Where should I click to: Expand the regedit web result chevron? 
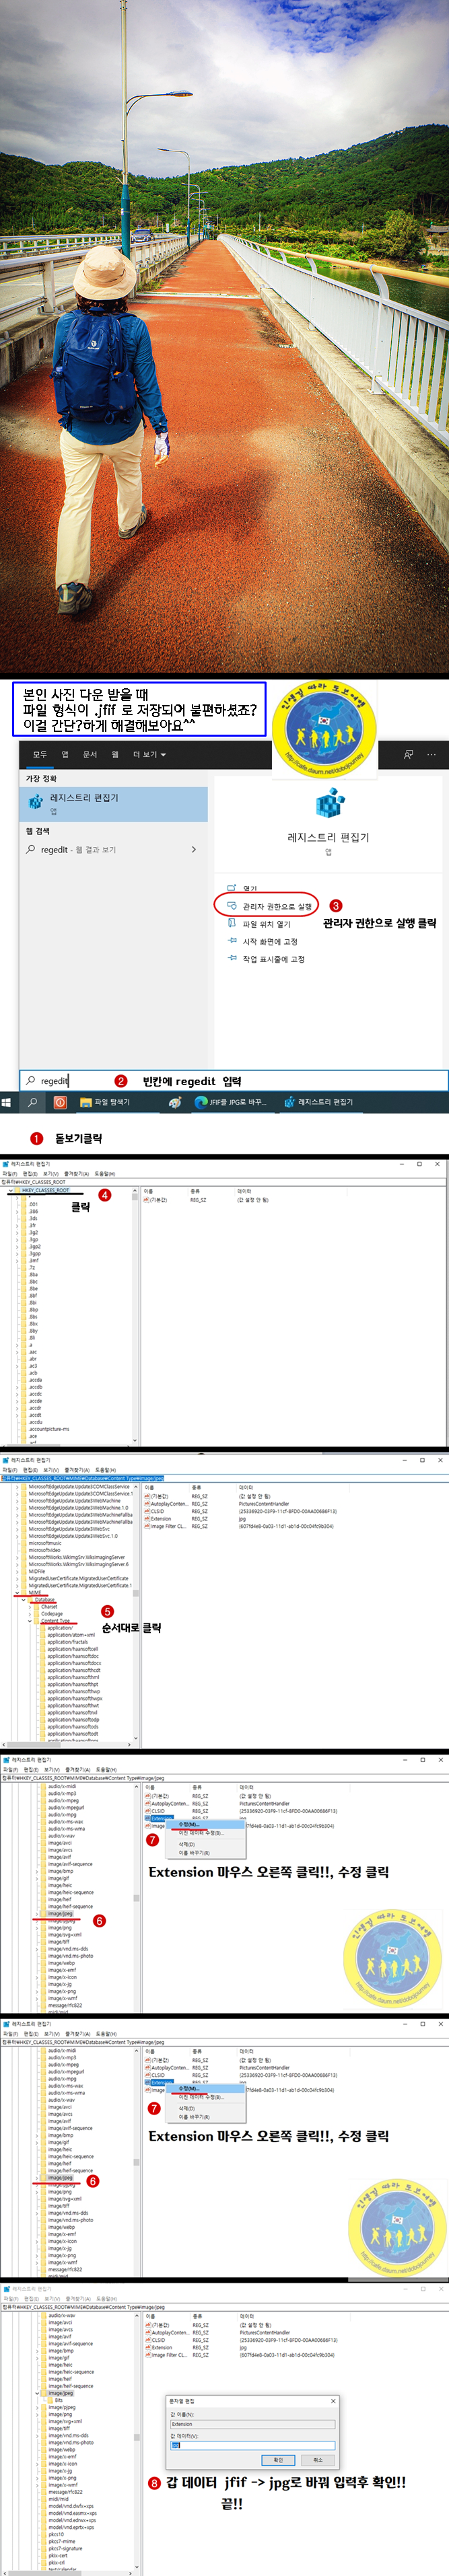point(194,849)
